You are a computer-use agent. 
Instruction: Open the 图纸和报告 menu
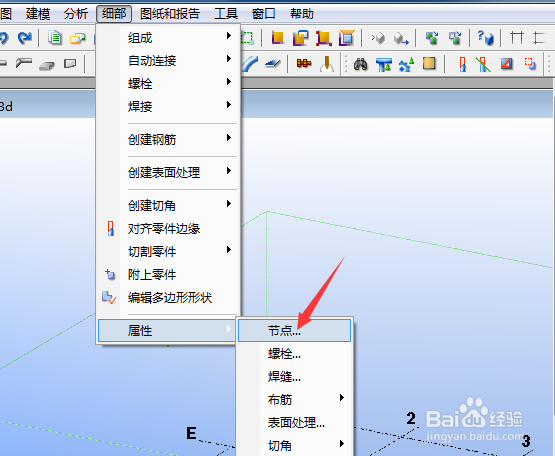click(170, 14)
